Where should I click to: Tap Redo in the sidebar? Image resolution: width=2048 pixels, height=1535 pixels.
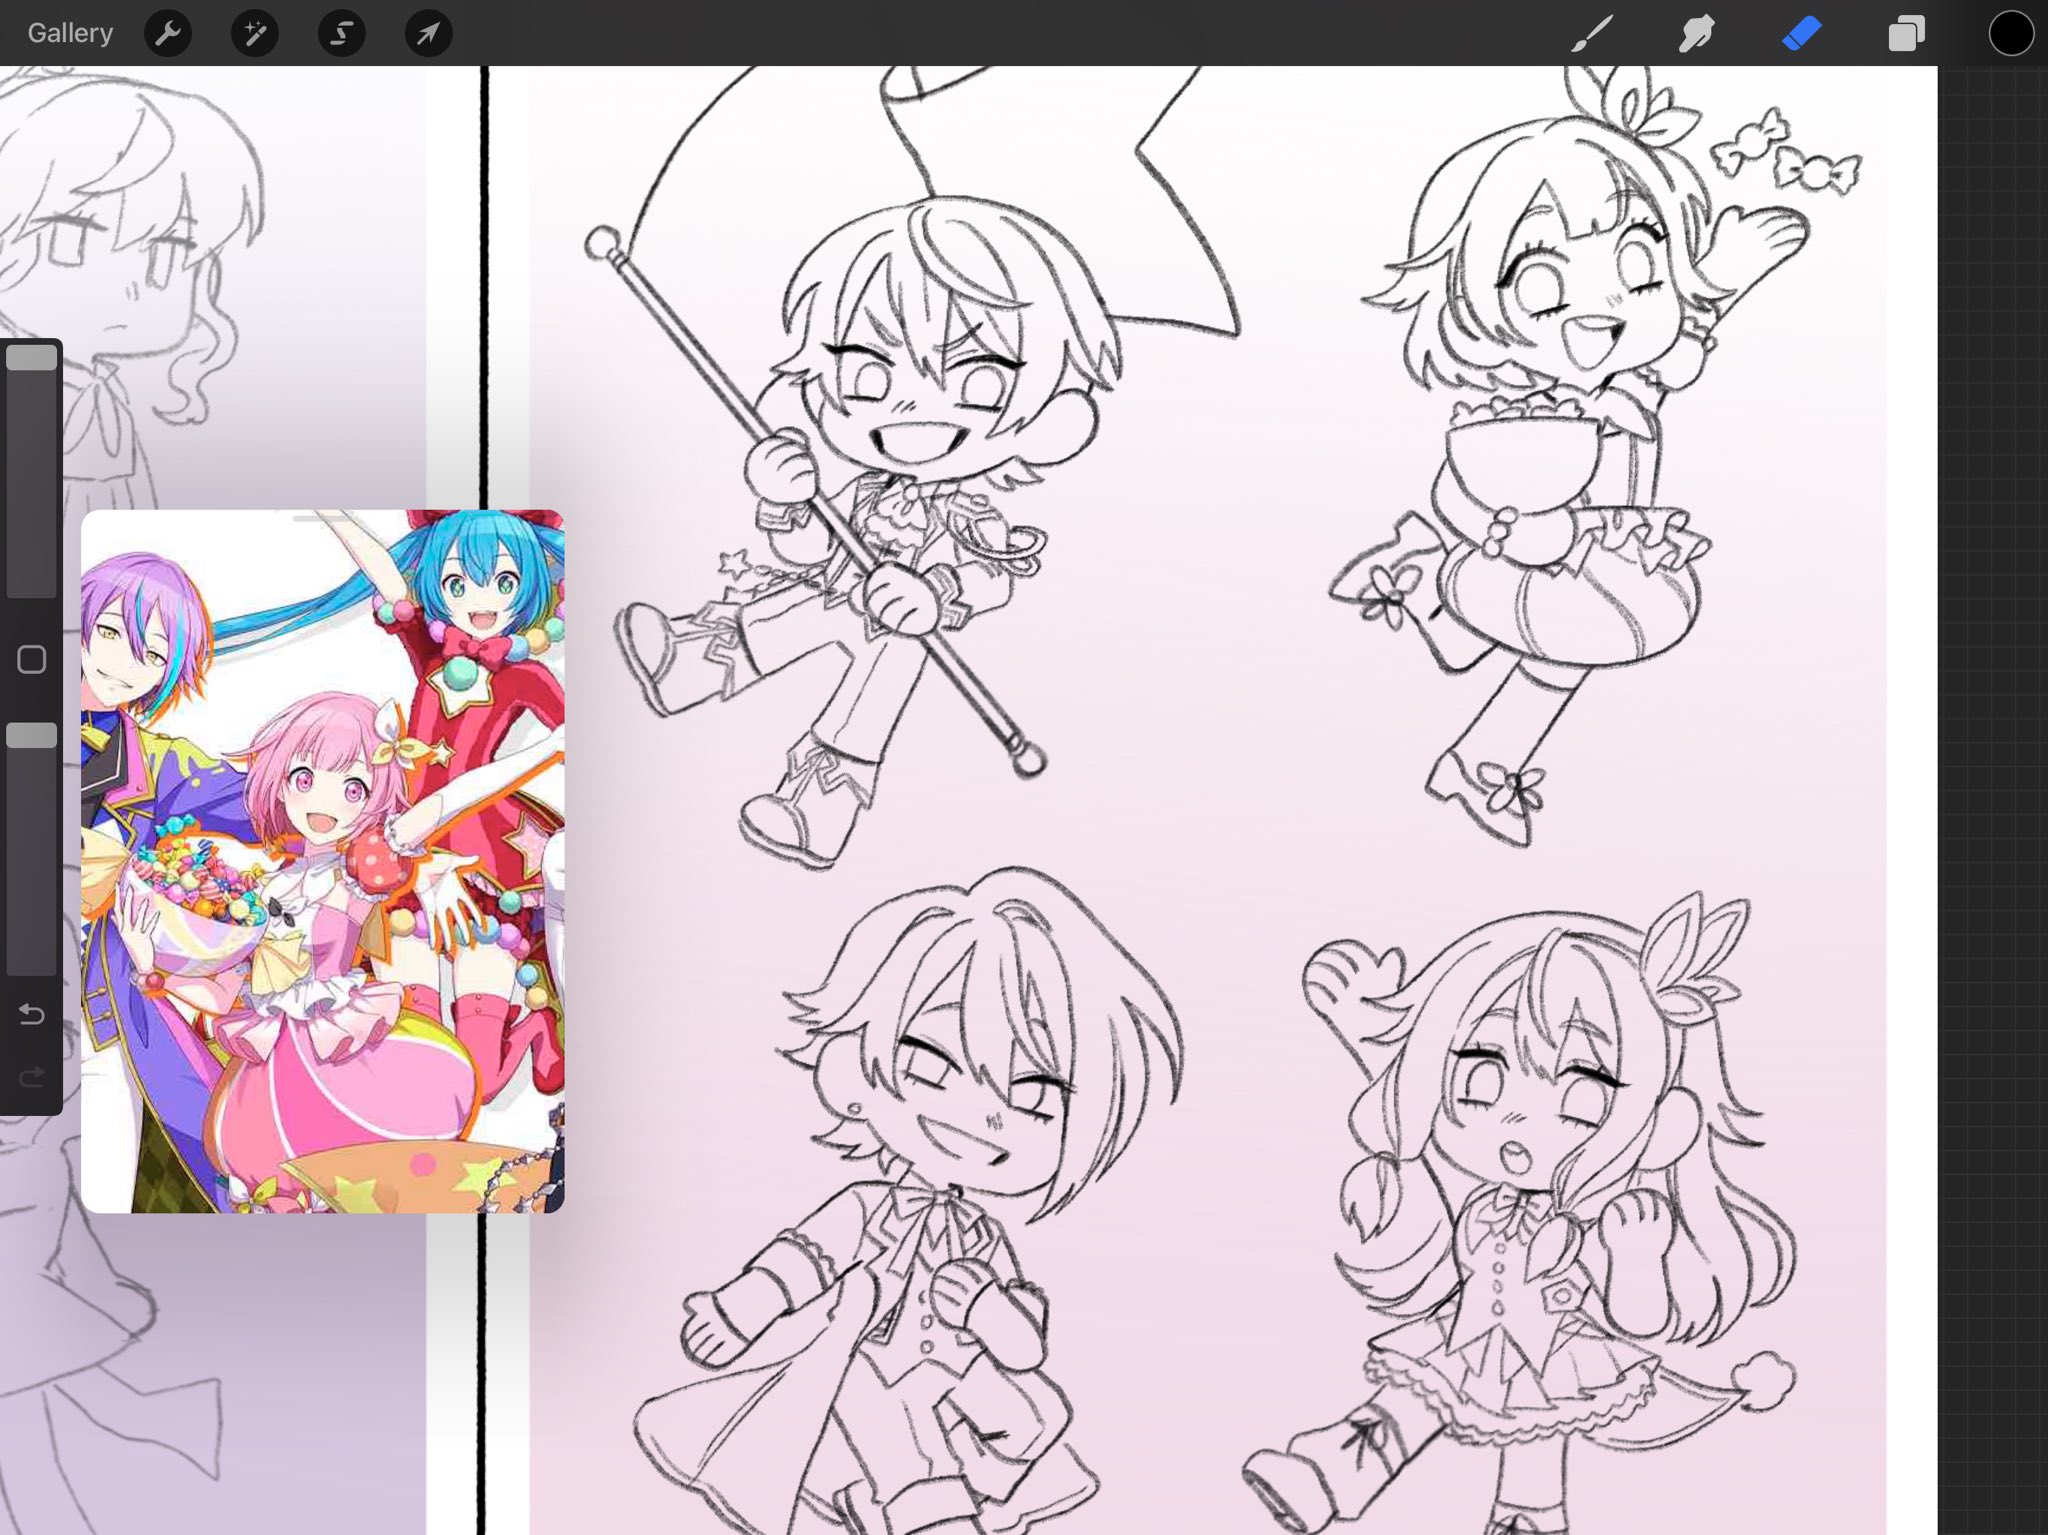(31, 1077)
